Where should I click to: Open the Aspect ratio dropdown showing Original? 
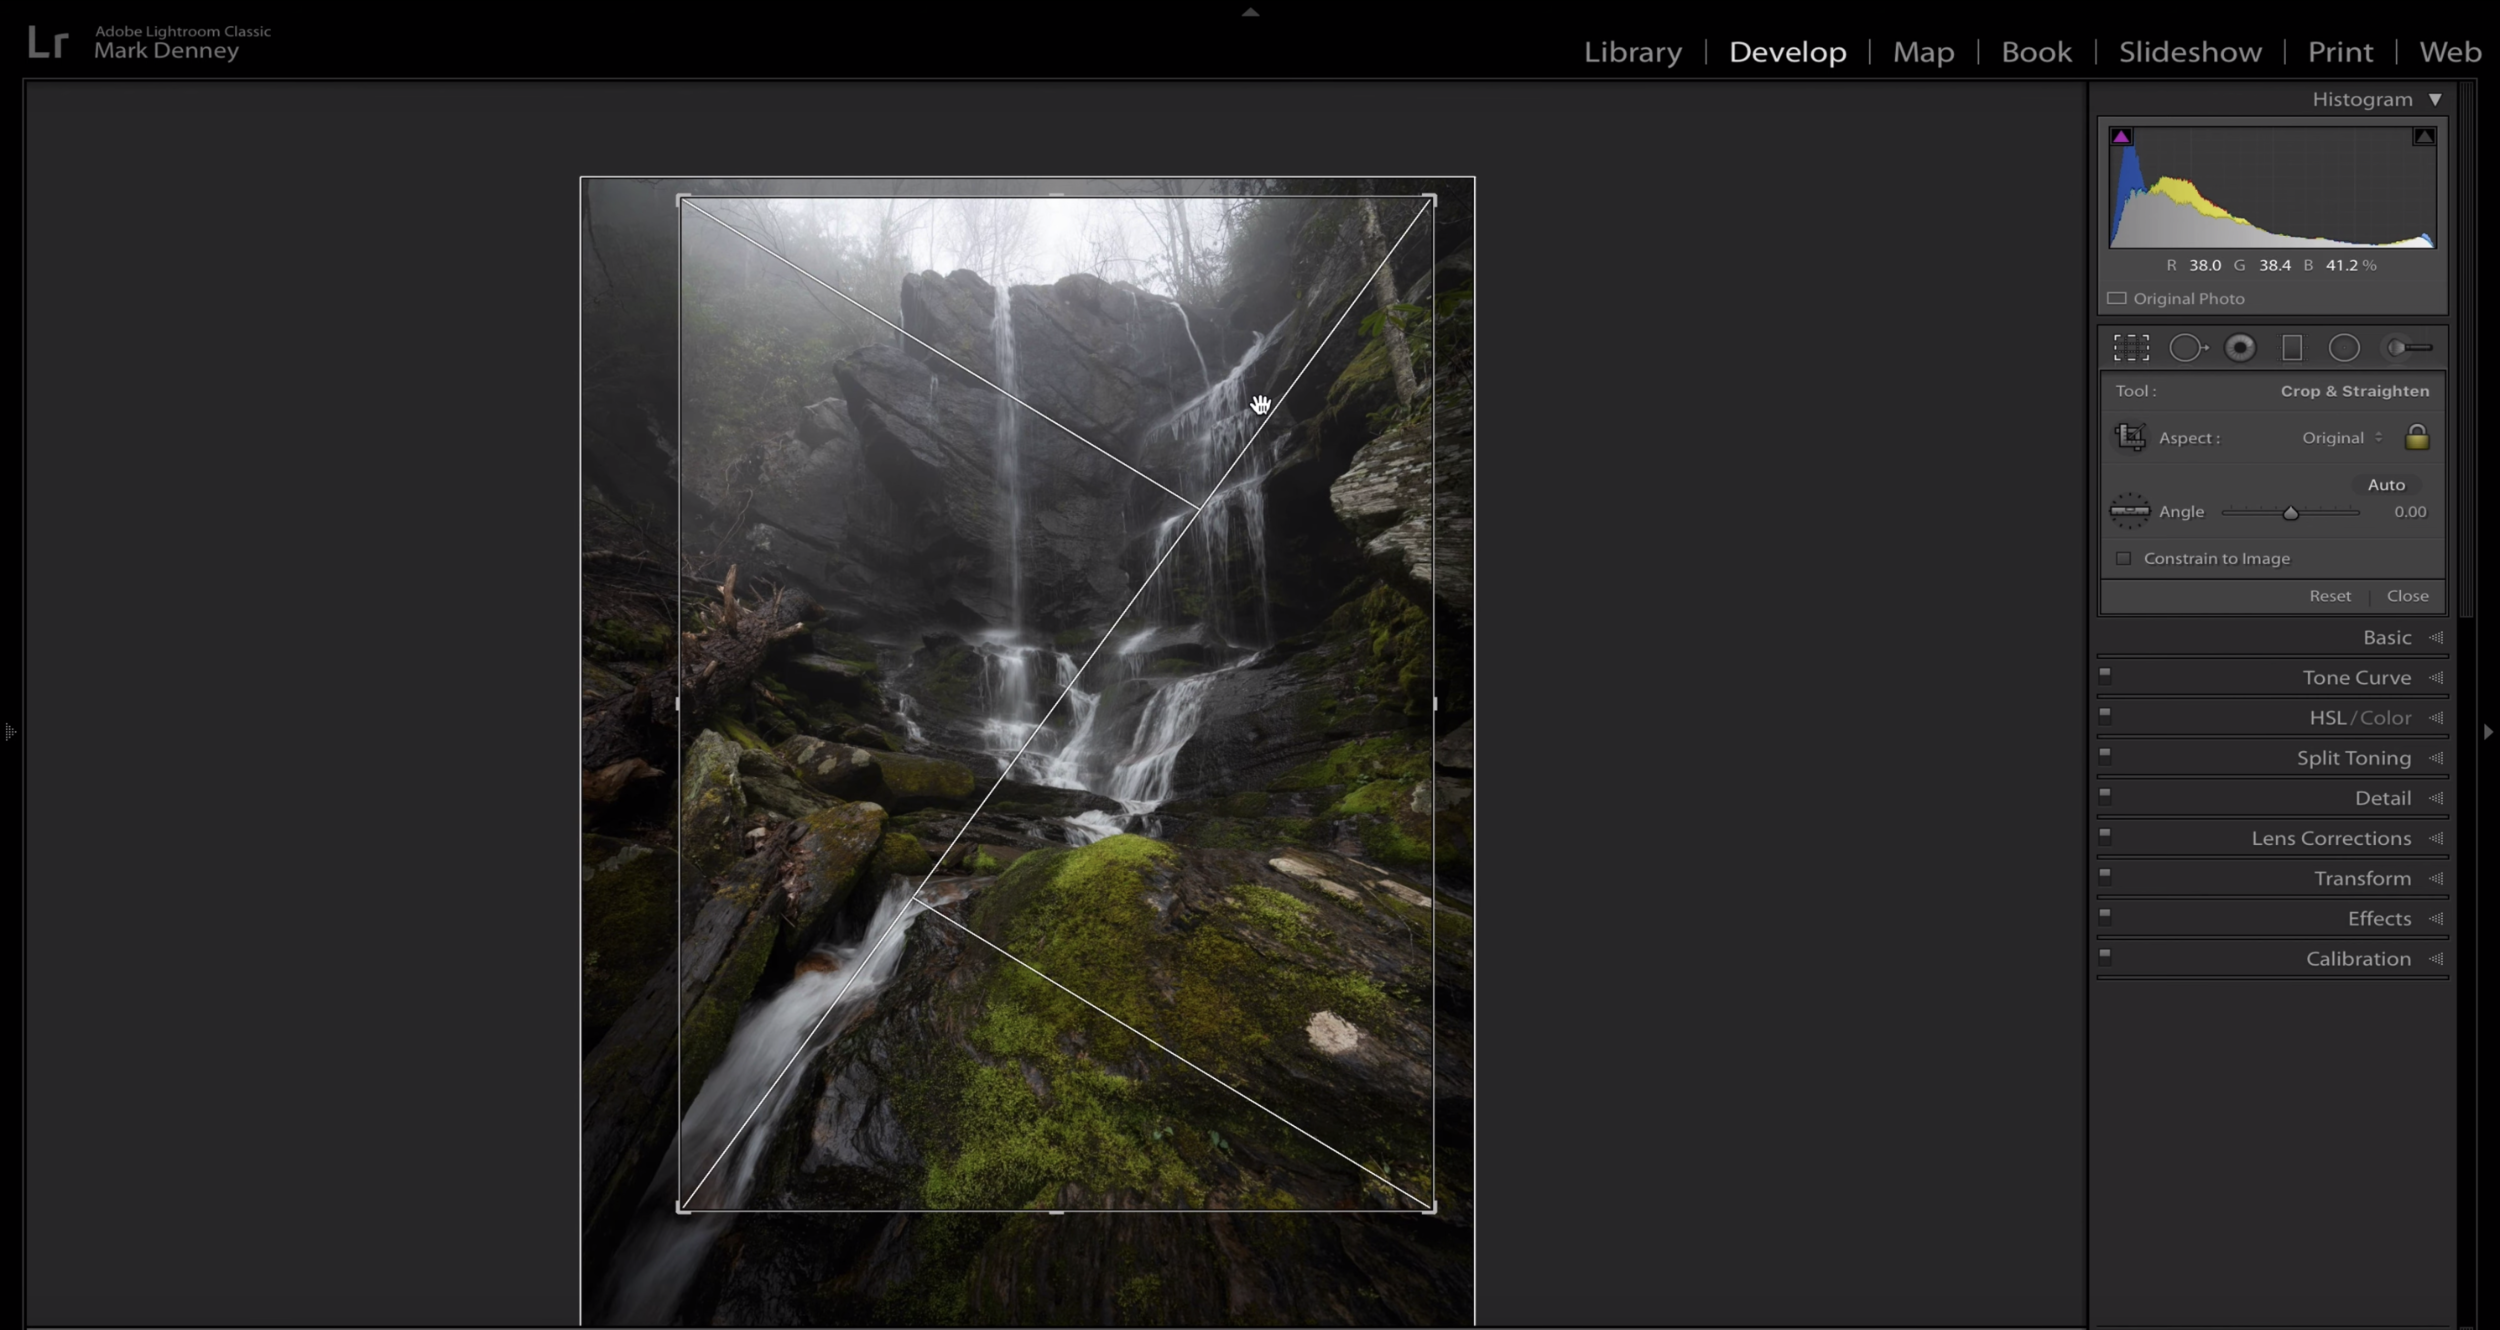2340,437
